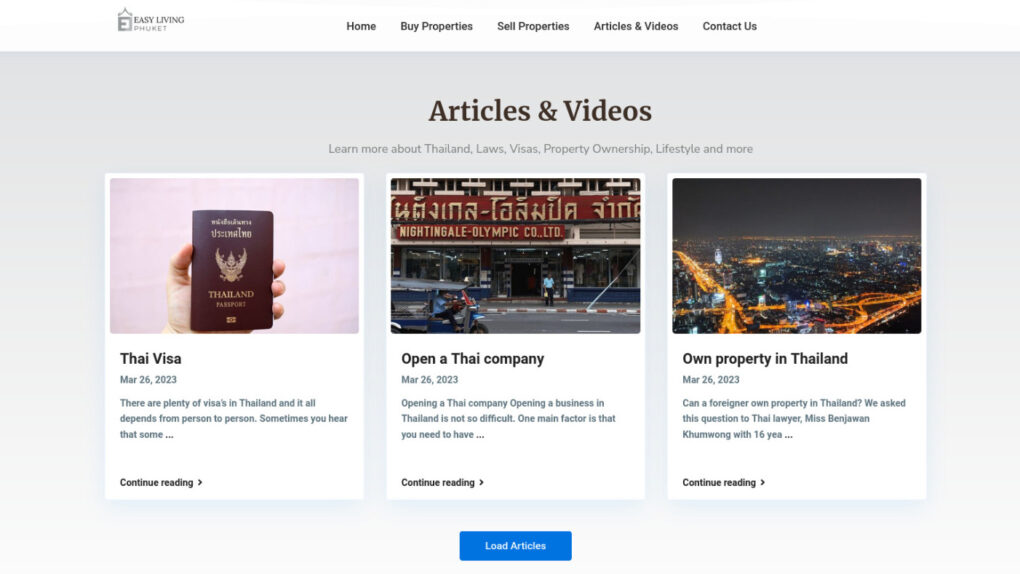Click the Own property article date text

pos(710,379)
